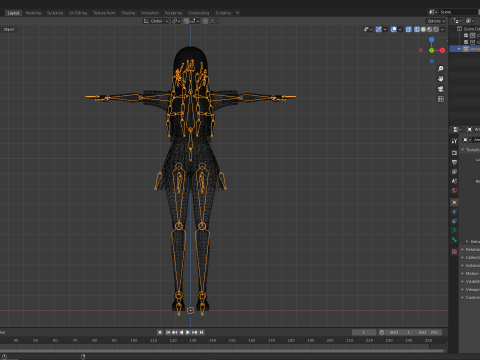Click the red X axis gizmo ball
The height and width of the screenshot is (360, 480).
coord(442,50)
